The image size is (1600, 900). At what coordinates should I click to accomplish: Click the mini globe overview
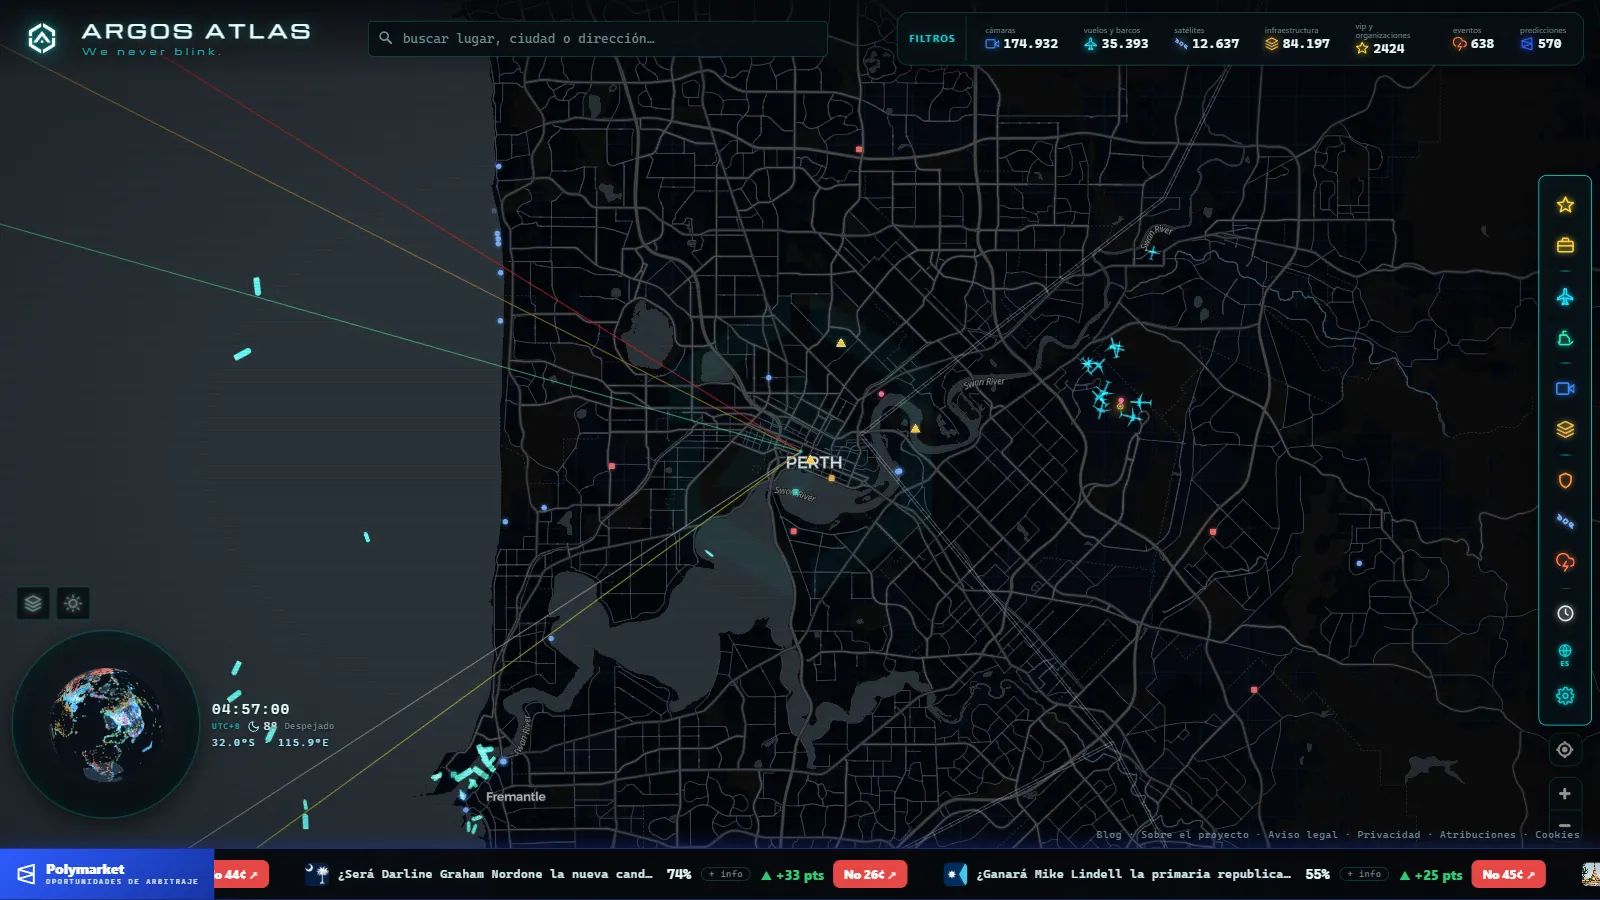pos(105,724)
